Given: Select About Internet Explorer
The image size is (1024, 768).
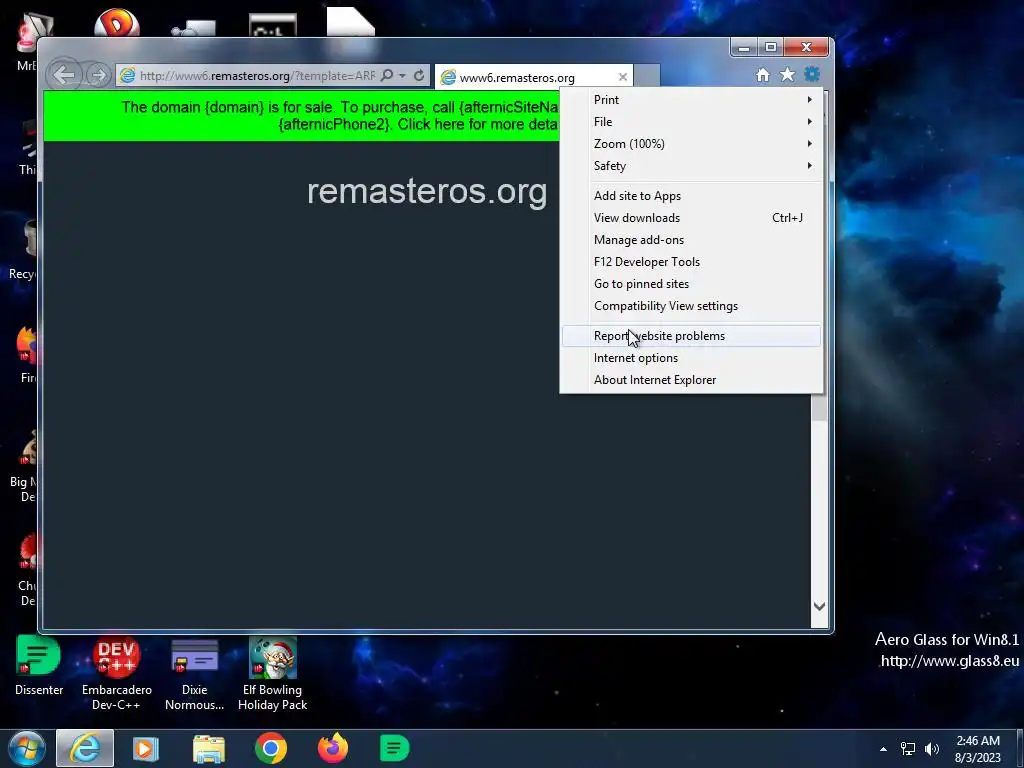Looking at the screenshot, I should 692,380.
